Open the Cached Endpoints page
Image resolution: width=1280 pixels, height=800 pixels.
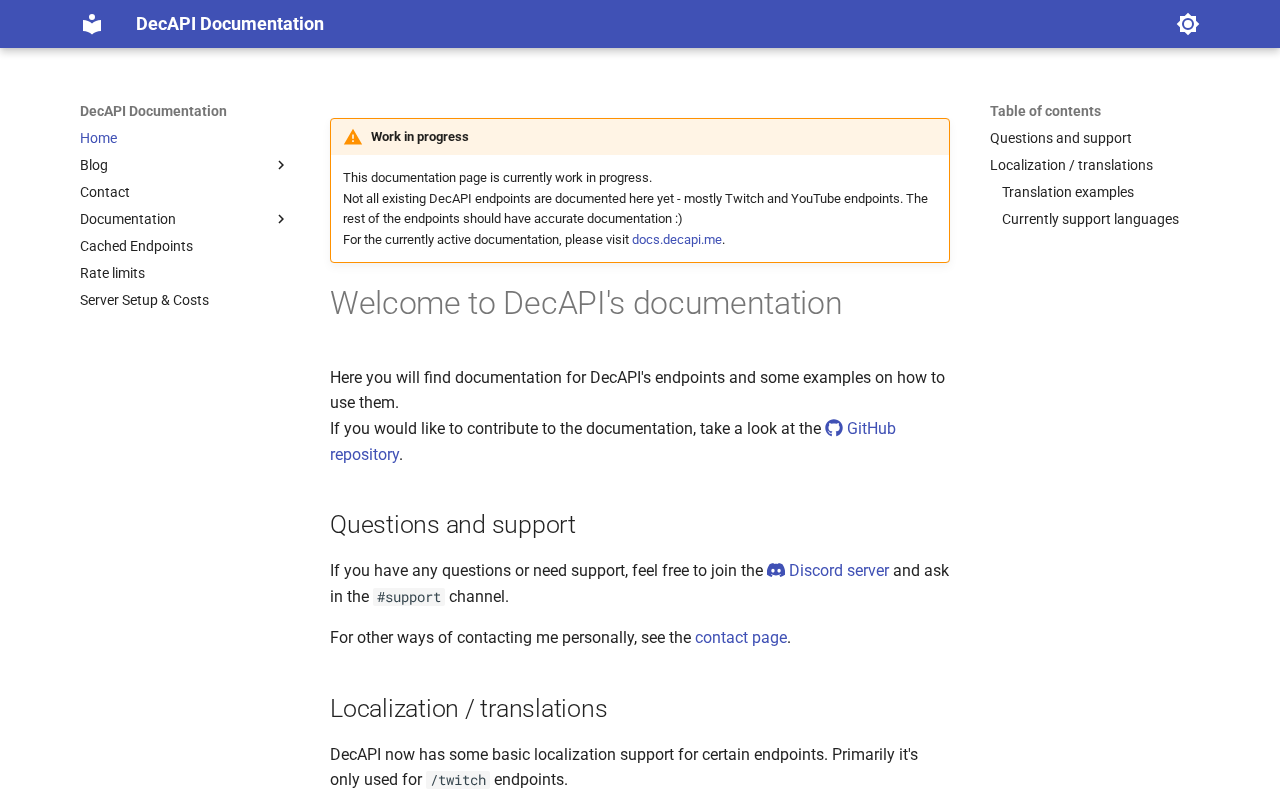point(136,246)
